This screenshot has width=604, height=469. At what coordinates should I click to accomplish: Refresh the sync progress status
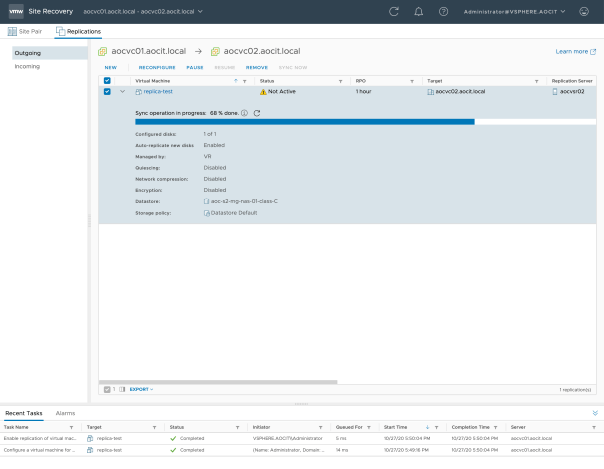click(x=257, y=113)
